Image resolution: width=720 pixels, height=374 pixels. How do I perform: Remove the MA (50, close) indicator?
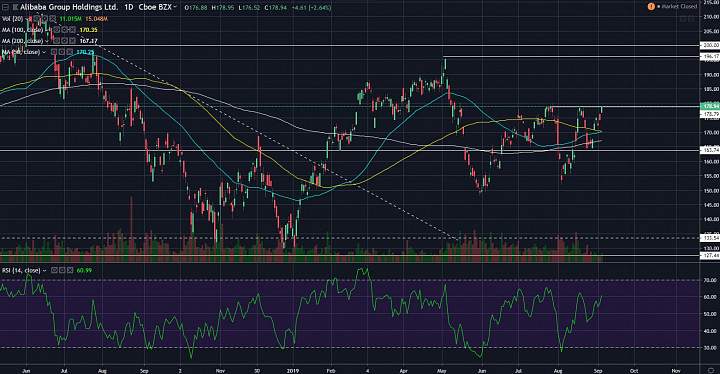[69, 52]
